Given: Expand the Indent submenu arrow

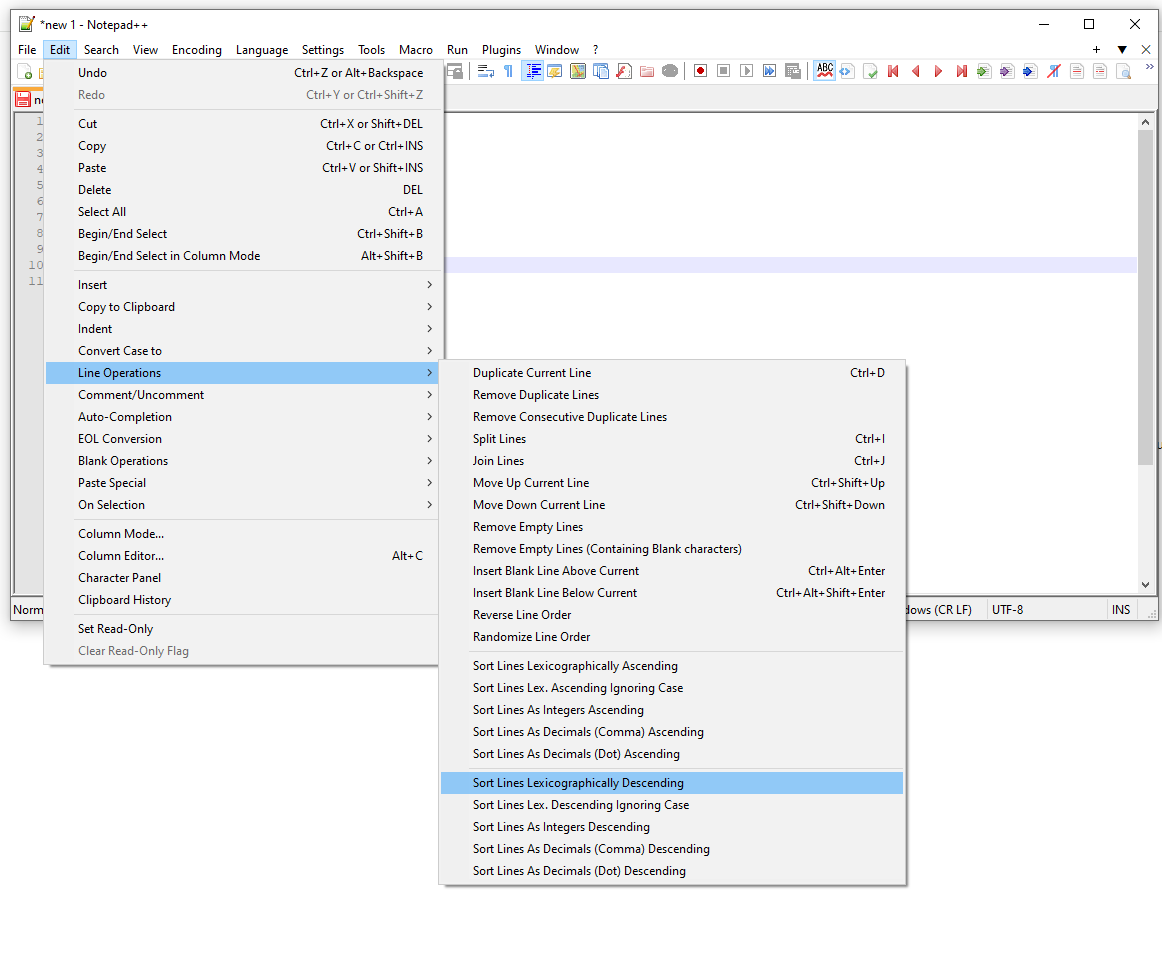Looking at the screenshot, I should (429, 329).
